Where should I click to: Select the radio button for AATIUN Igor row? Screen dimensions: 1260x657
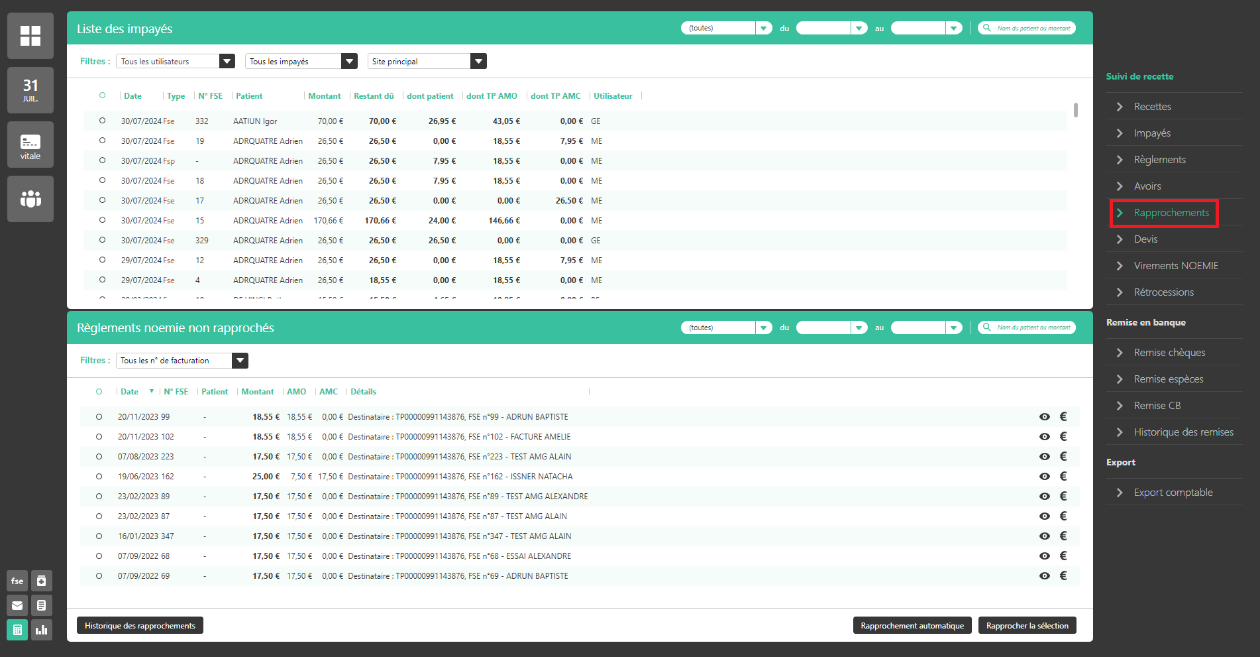[102, 120]
